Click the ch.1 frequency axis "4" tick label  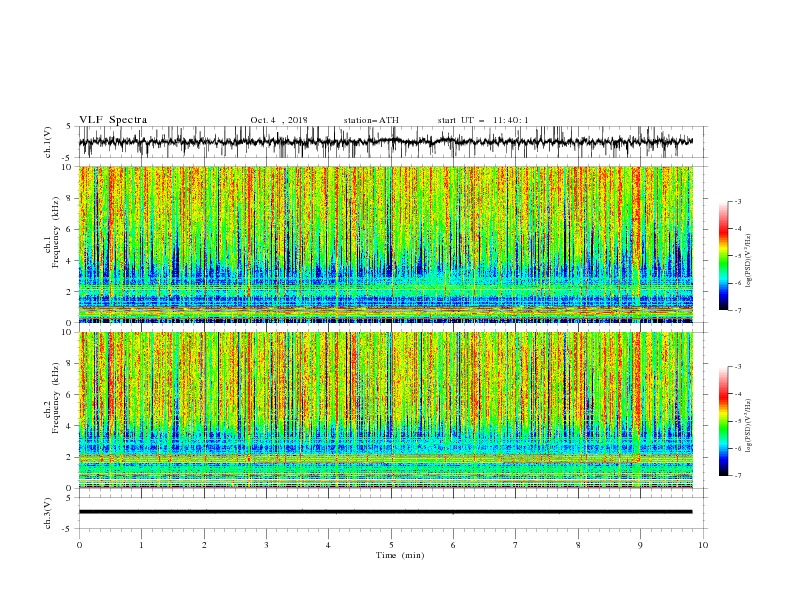[x=70, y=261]
